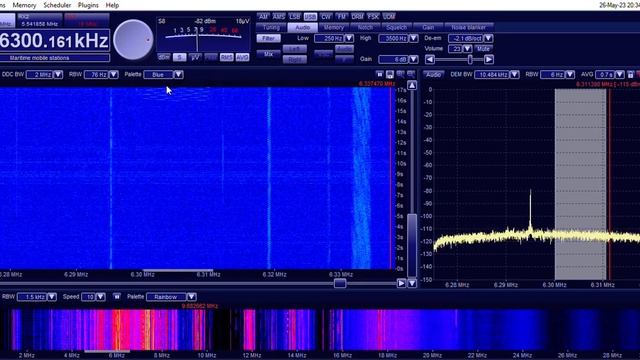
Task: Click the frequency tuning knob
Action: [x=133, y=40]
